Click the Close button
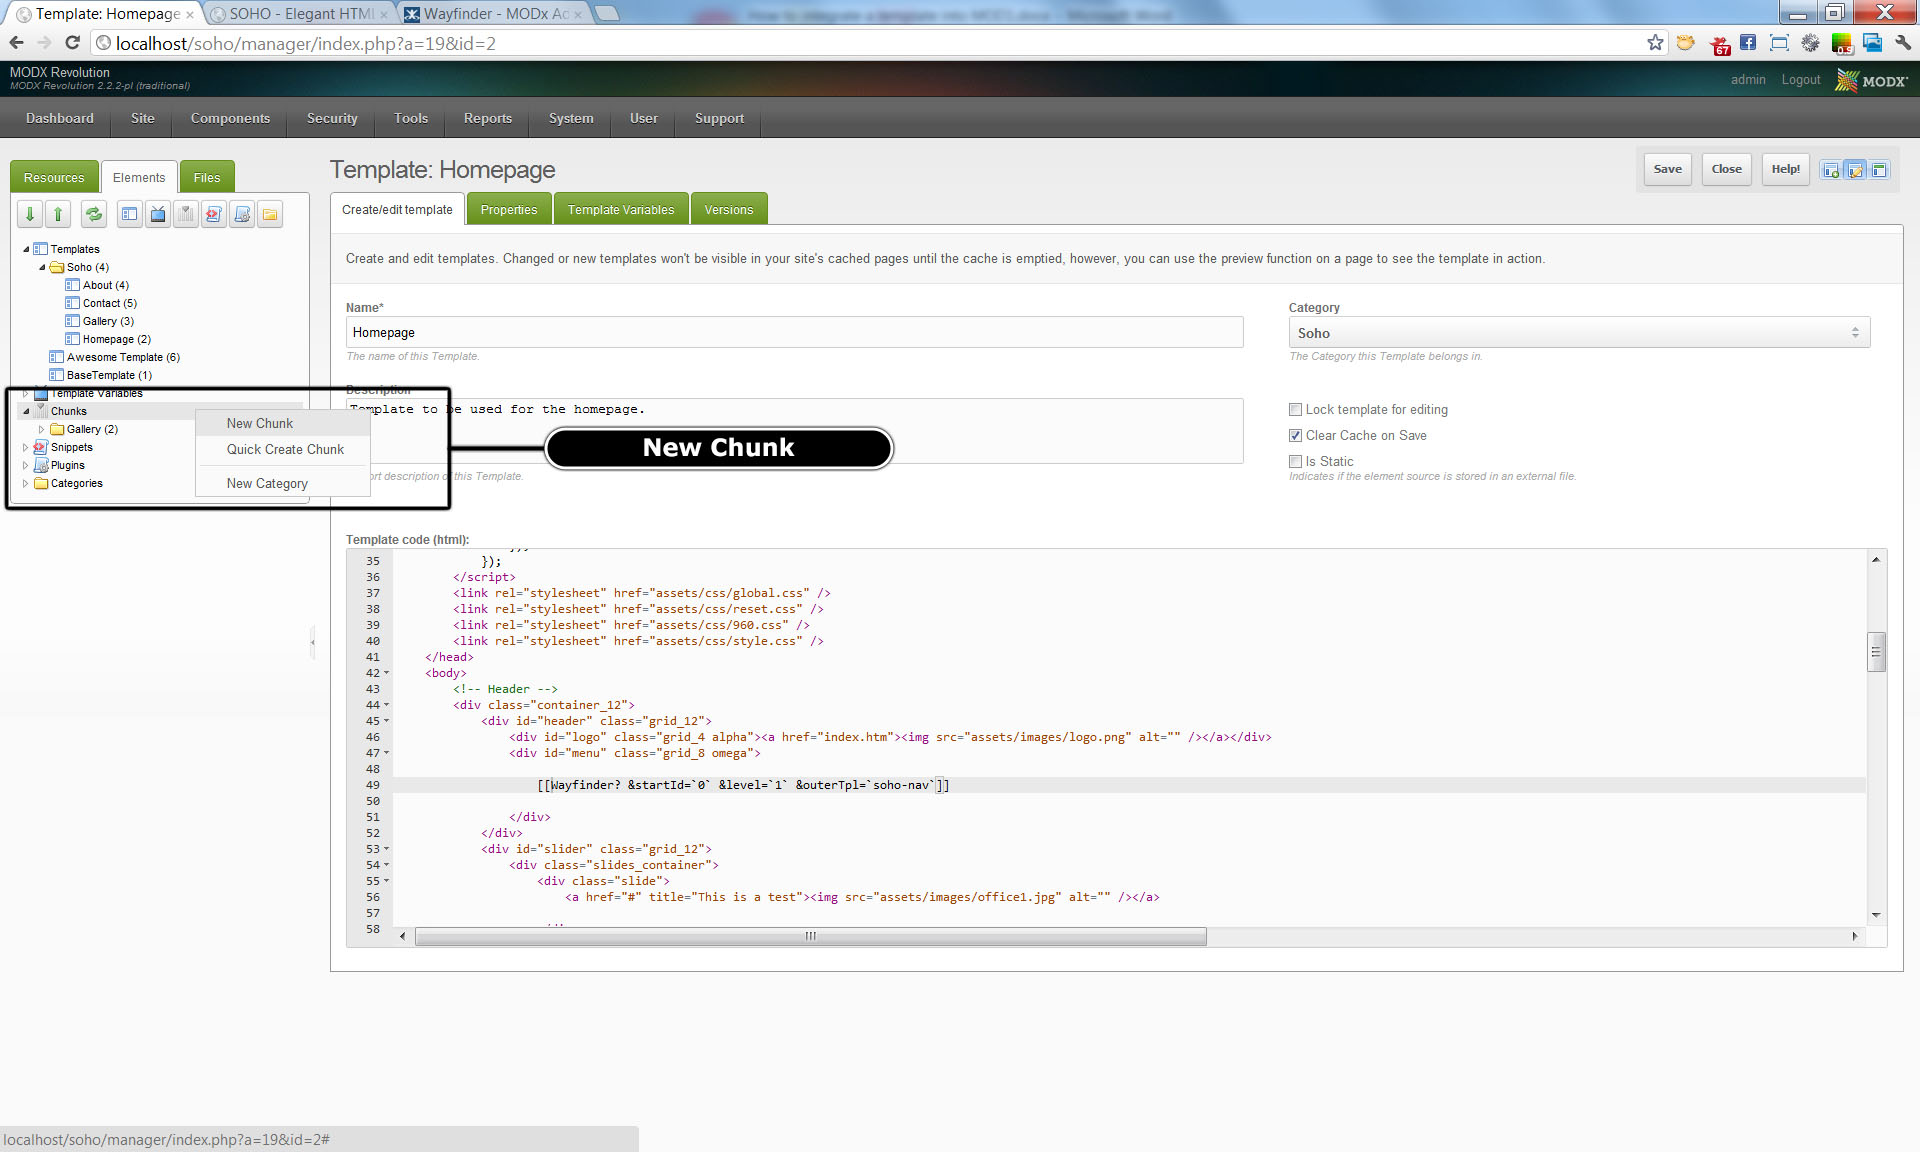The height and width of the screenshot is (1152, 1920). pyautogui.click(x=1726, y=169)
